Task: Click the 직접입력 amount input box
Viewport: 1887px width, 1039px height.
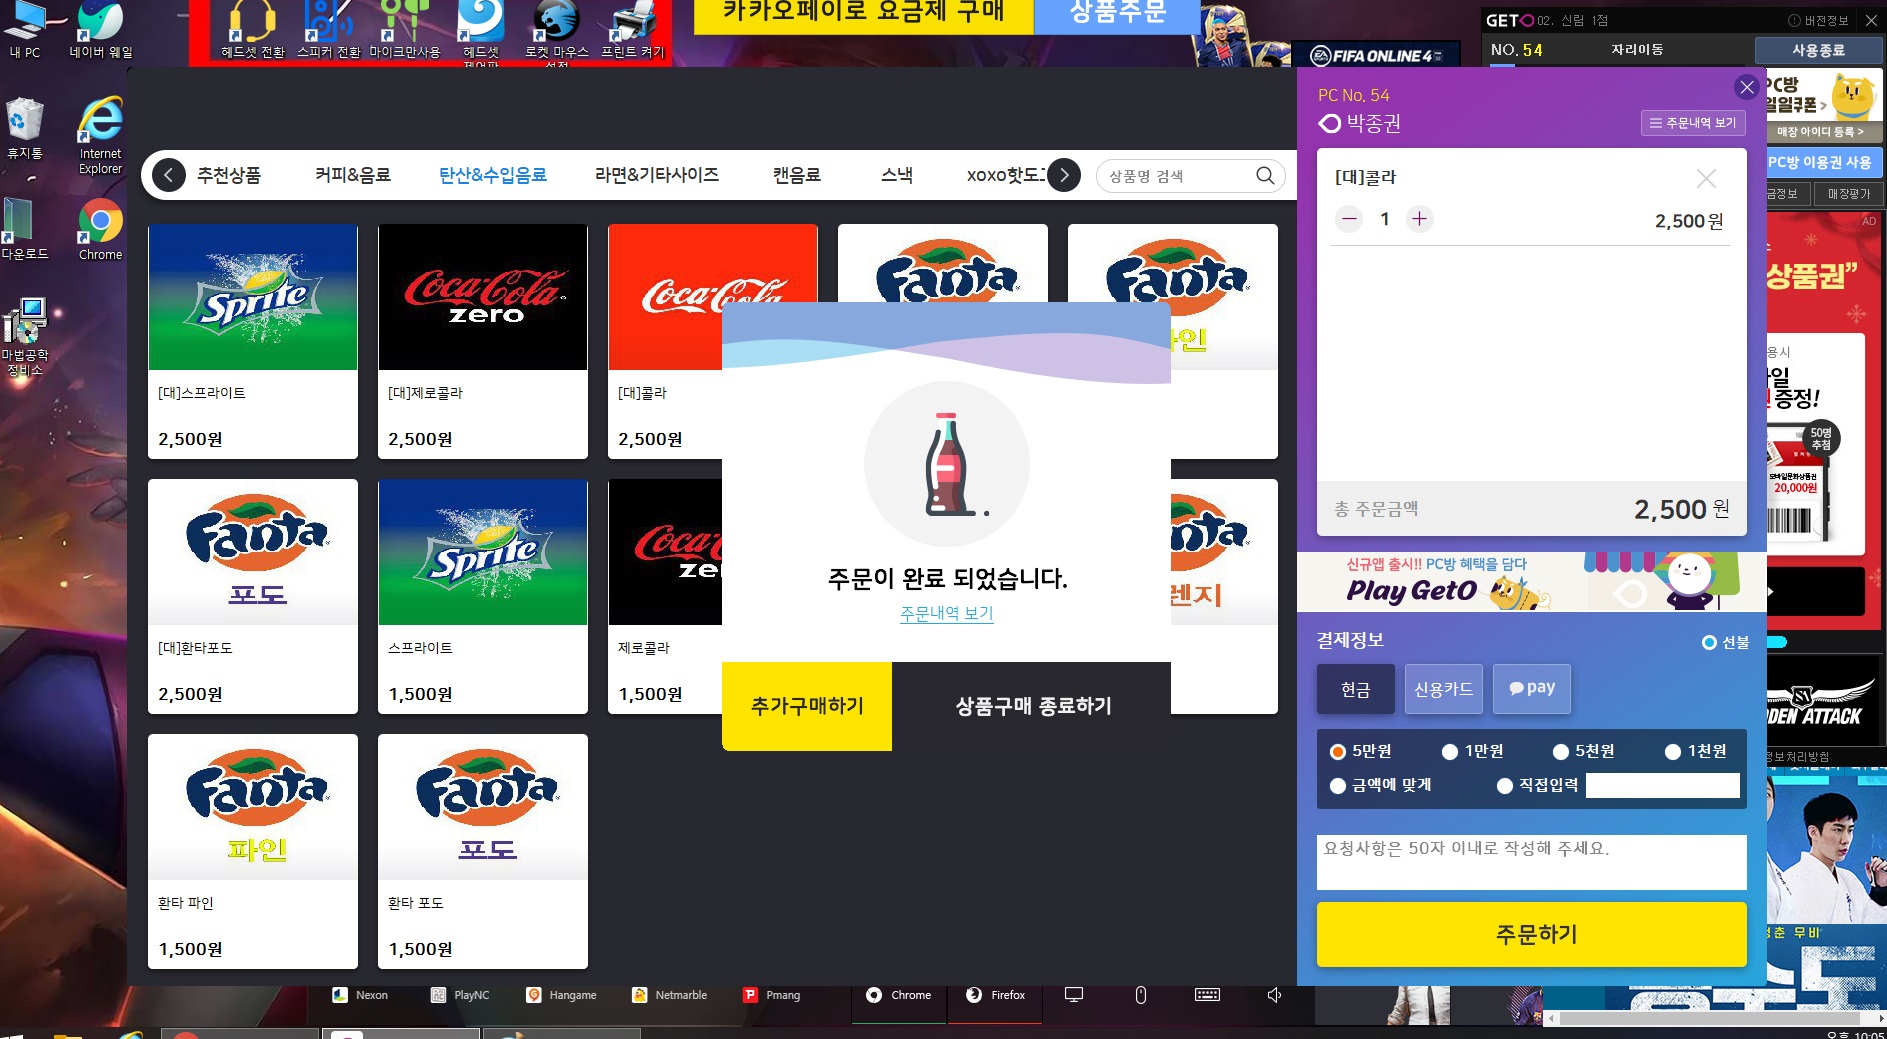Action: pos(1663,785)
